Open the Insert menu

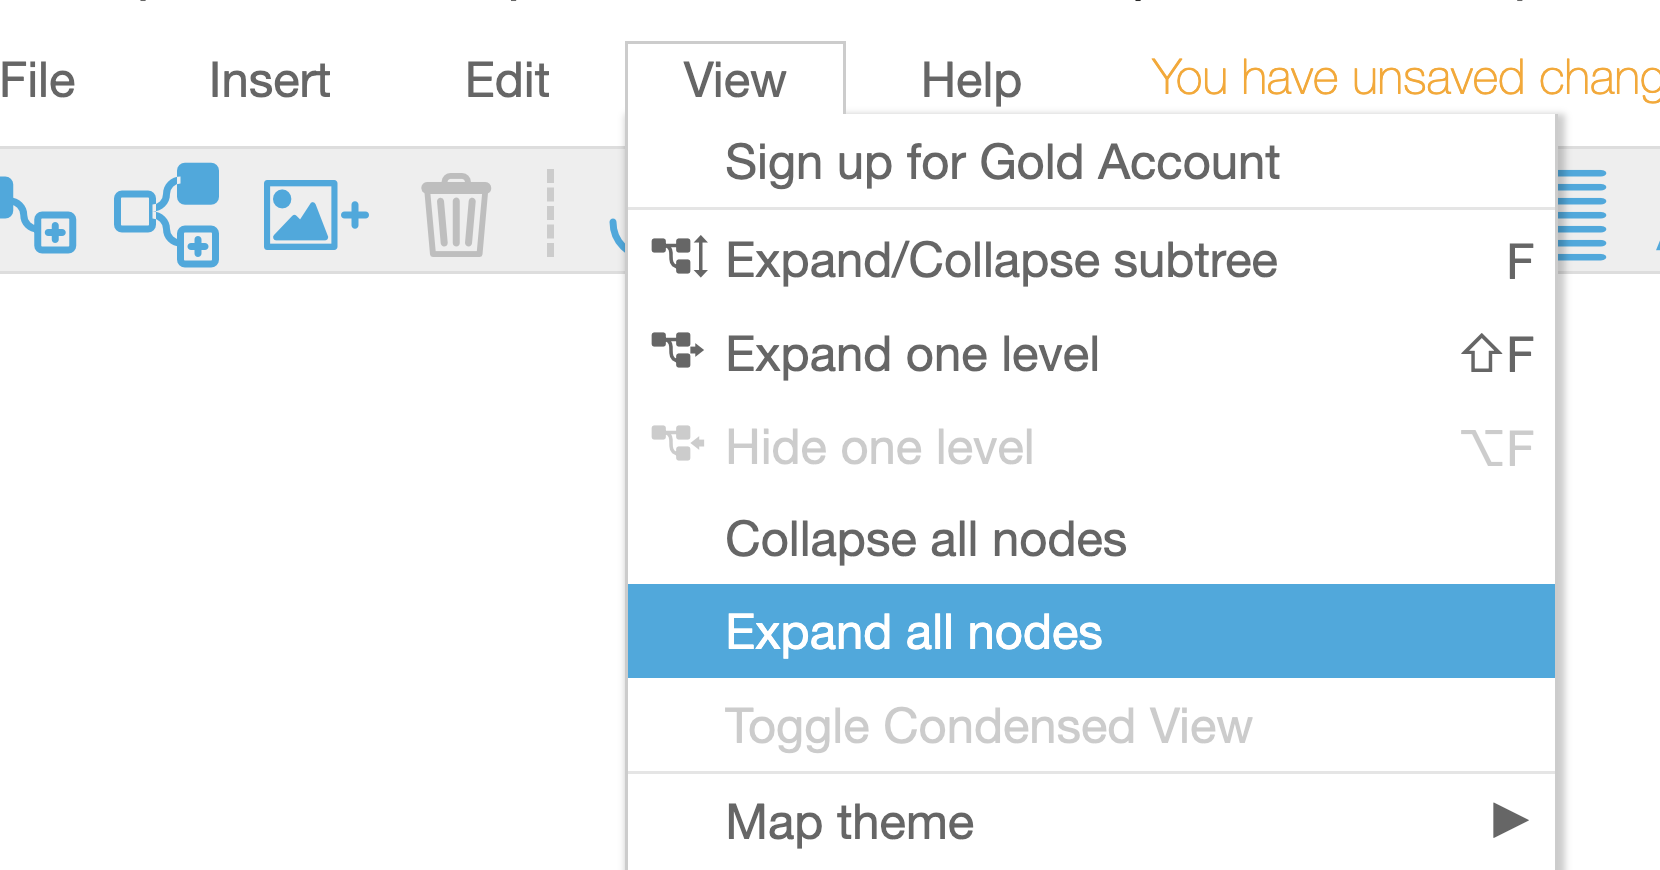pos(269,80)
